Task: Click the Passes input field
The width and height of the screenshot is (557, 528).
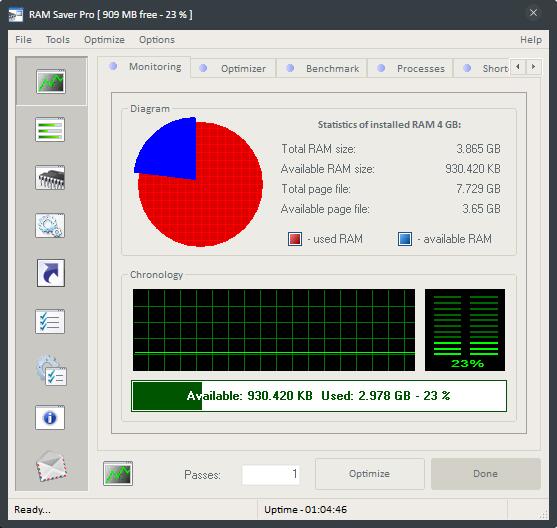Action: point(271,474)
